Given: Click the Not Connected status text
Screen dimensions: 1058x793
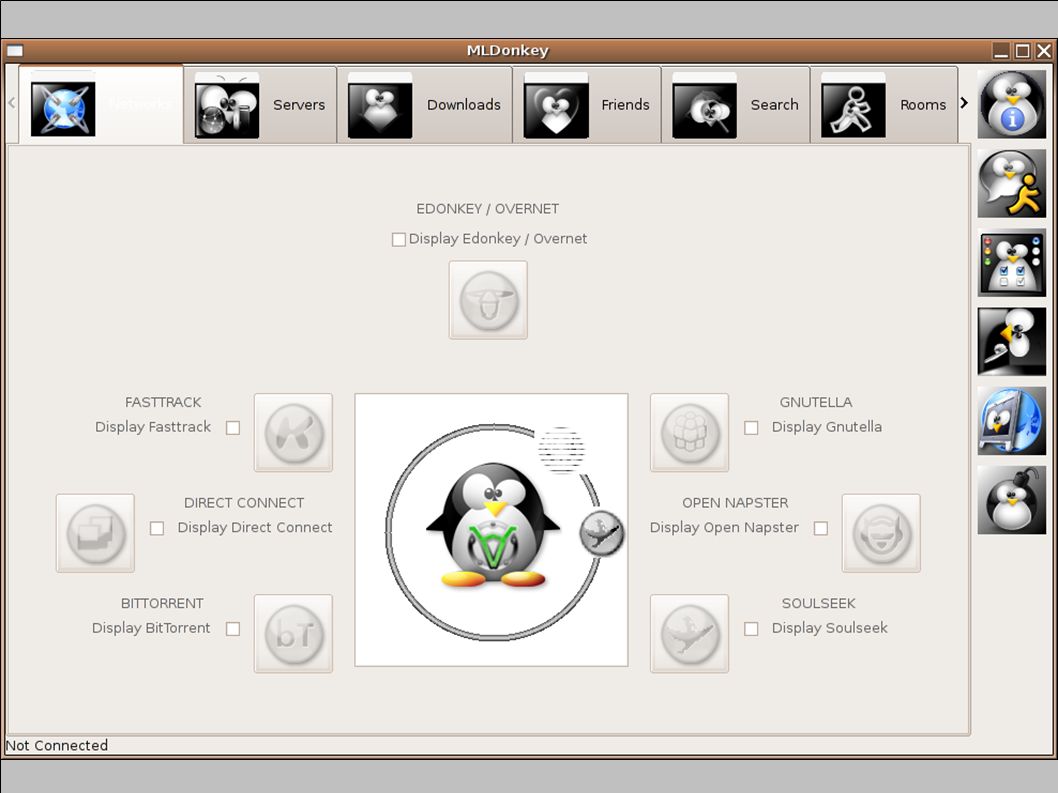Looking at the screenshot, I should tap(57, 745).
